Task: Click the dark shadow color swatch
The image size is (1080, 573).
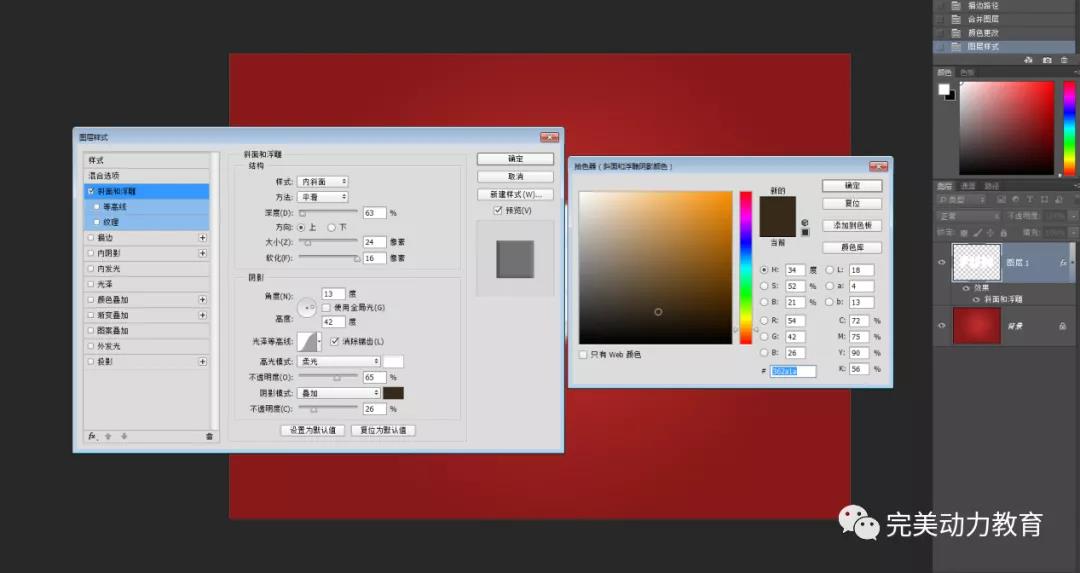Action: 393,393
